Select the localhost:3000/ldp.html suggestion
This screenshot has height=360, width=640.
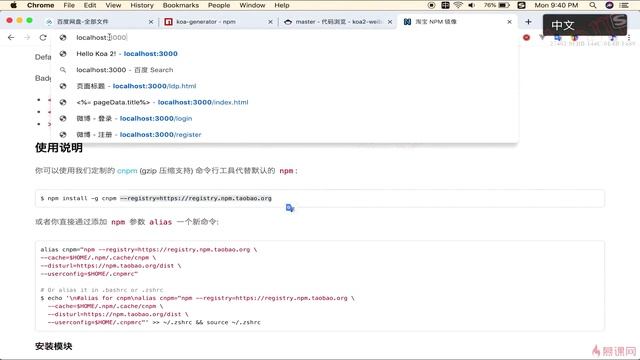point(285,86)
